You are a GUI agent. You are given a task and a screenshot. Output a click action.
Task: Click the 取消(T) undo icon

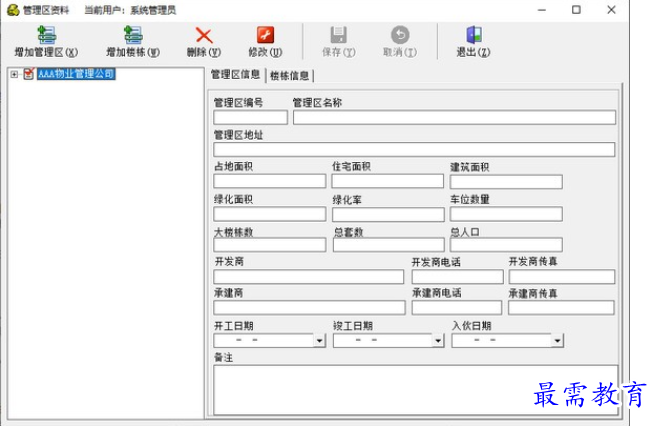pyautogui.click(x=400, y=35)
